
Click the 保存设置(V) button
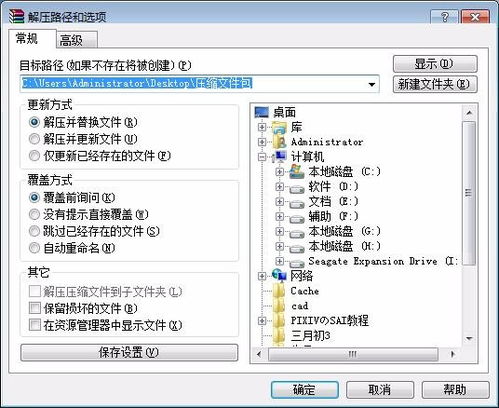(x=129, y=353)
